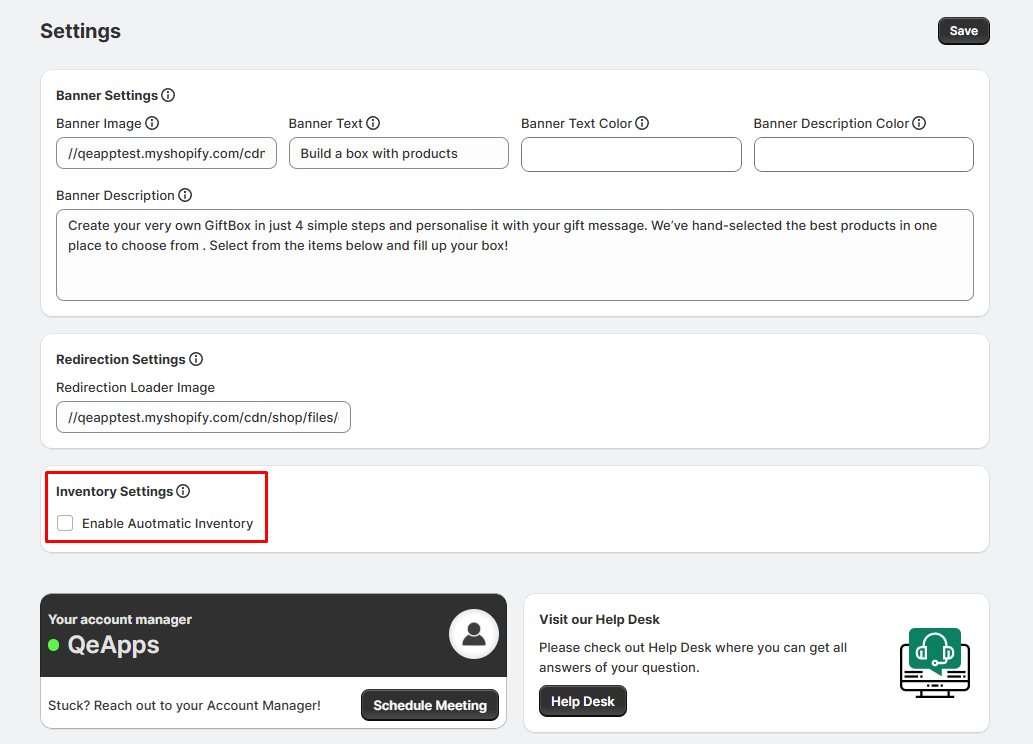Image resolution: width=1033 pixels, height=744 pixels.
Task: Click the info icon beside Banner Settings
Action: pos(168,96)
